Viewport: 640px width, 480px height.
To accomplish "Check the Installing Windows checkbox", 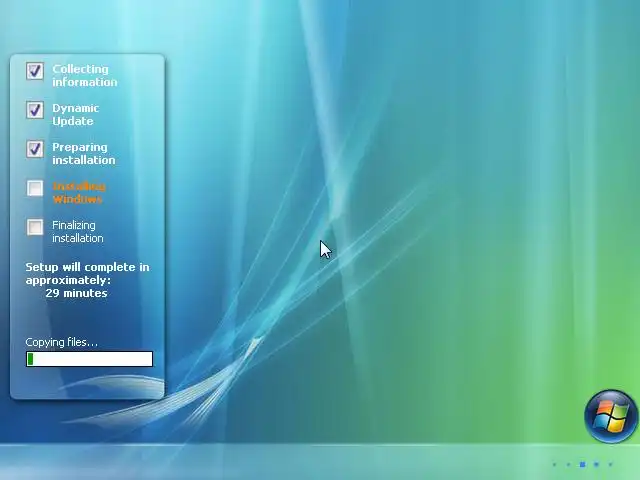I will 35,188.
